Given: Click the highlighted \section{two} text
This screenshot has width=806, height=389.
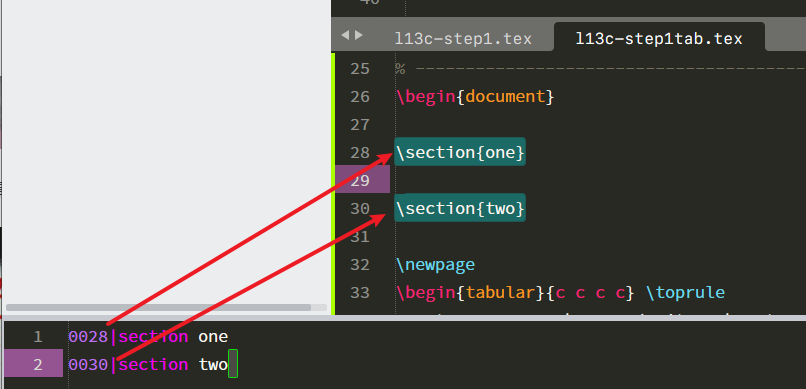Looking at the screenshot, I should 460,208.
